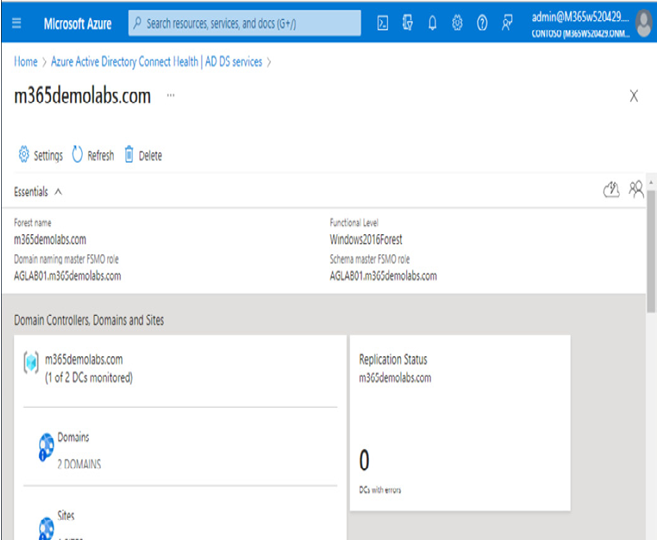Click the cloud quick start icon

click(x=612, y=190)
